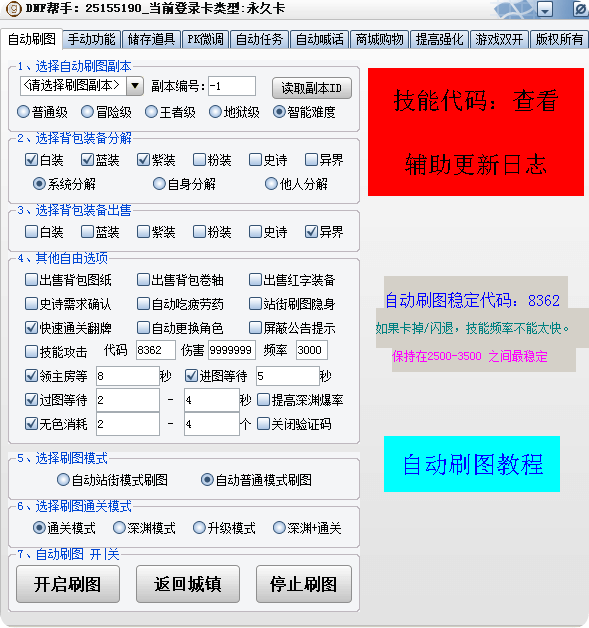Click the 伤害 field with 9999999
Viewport: 589px width, 628px height.
(x=231, y=350)
